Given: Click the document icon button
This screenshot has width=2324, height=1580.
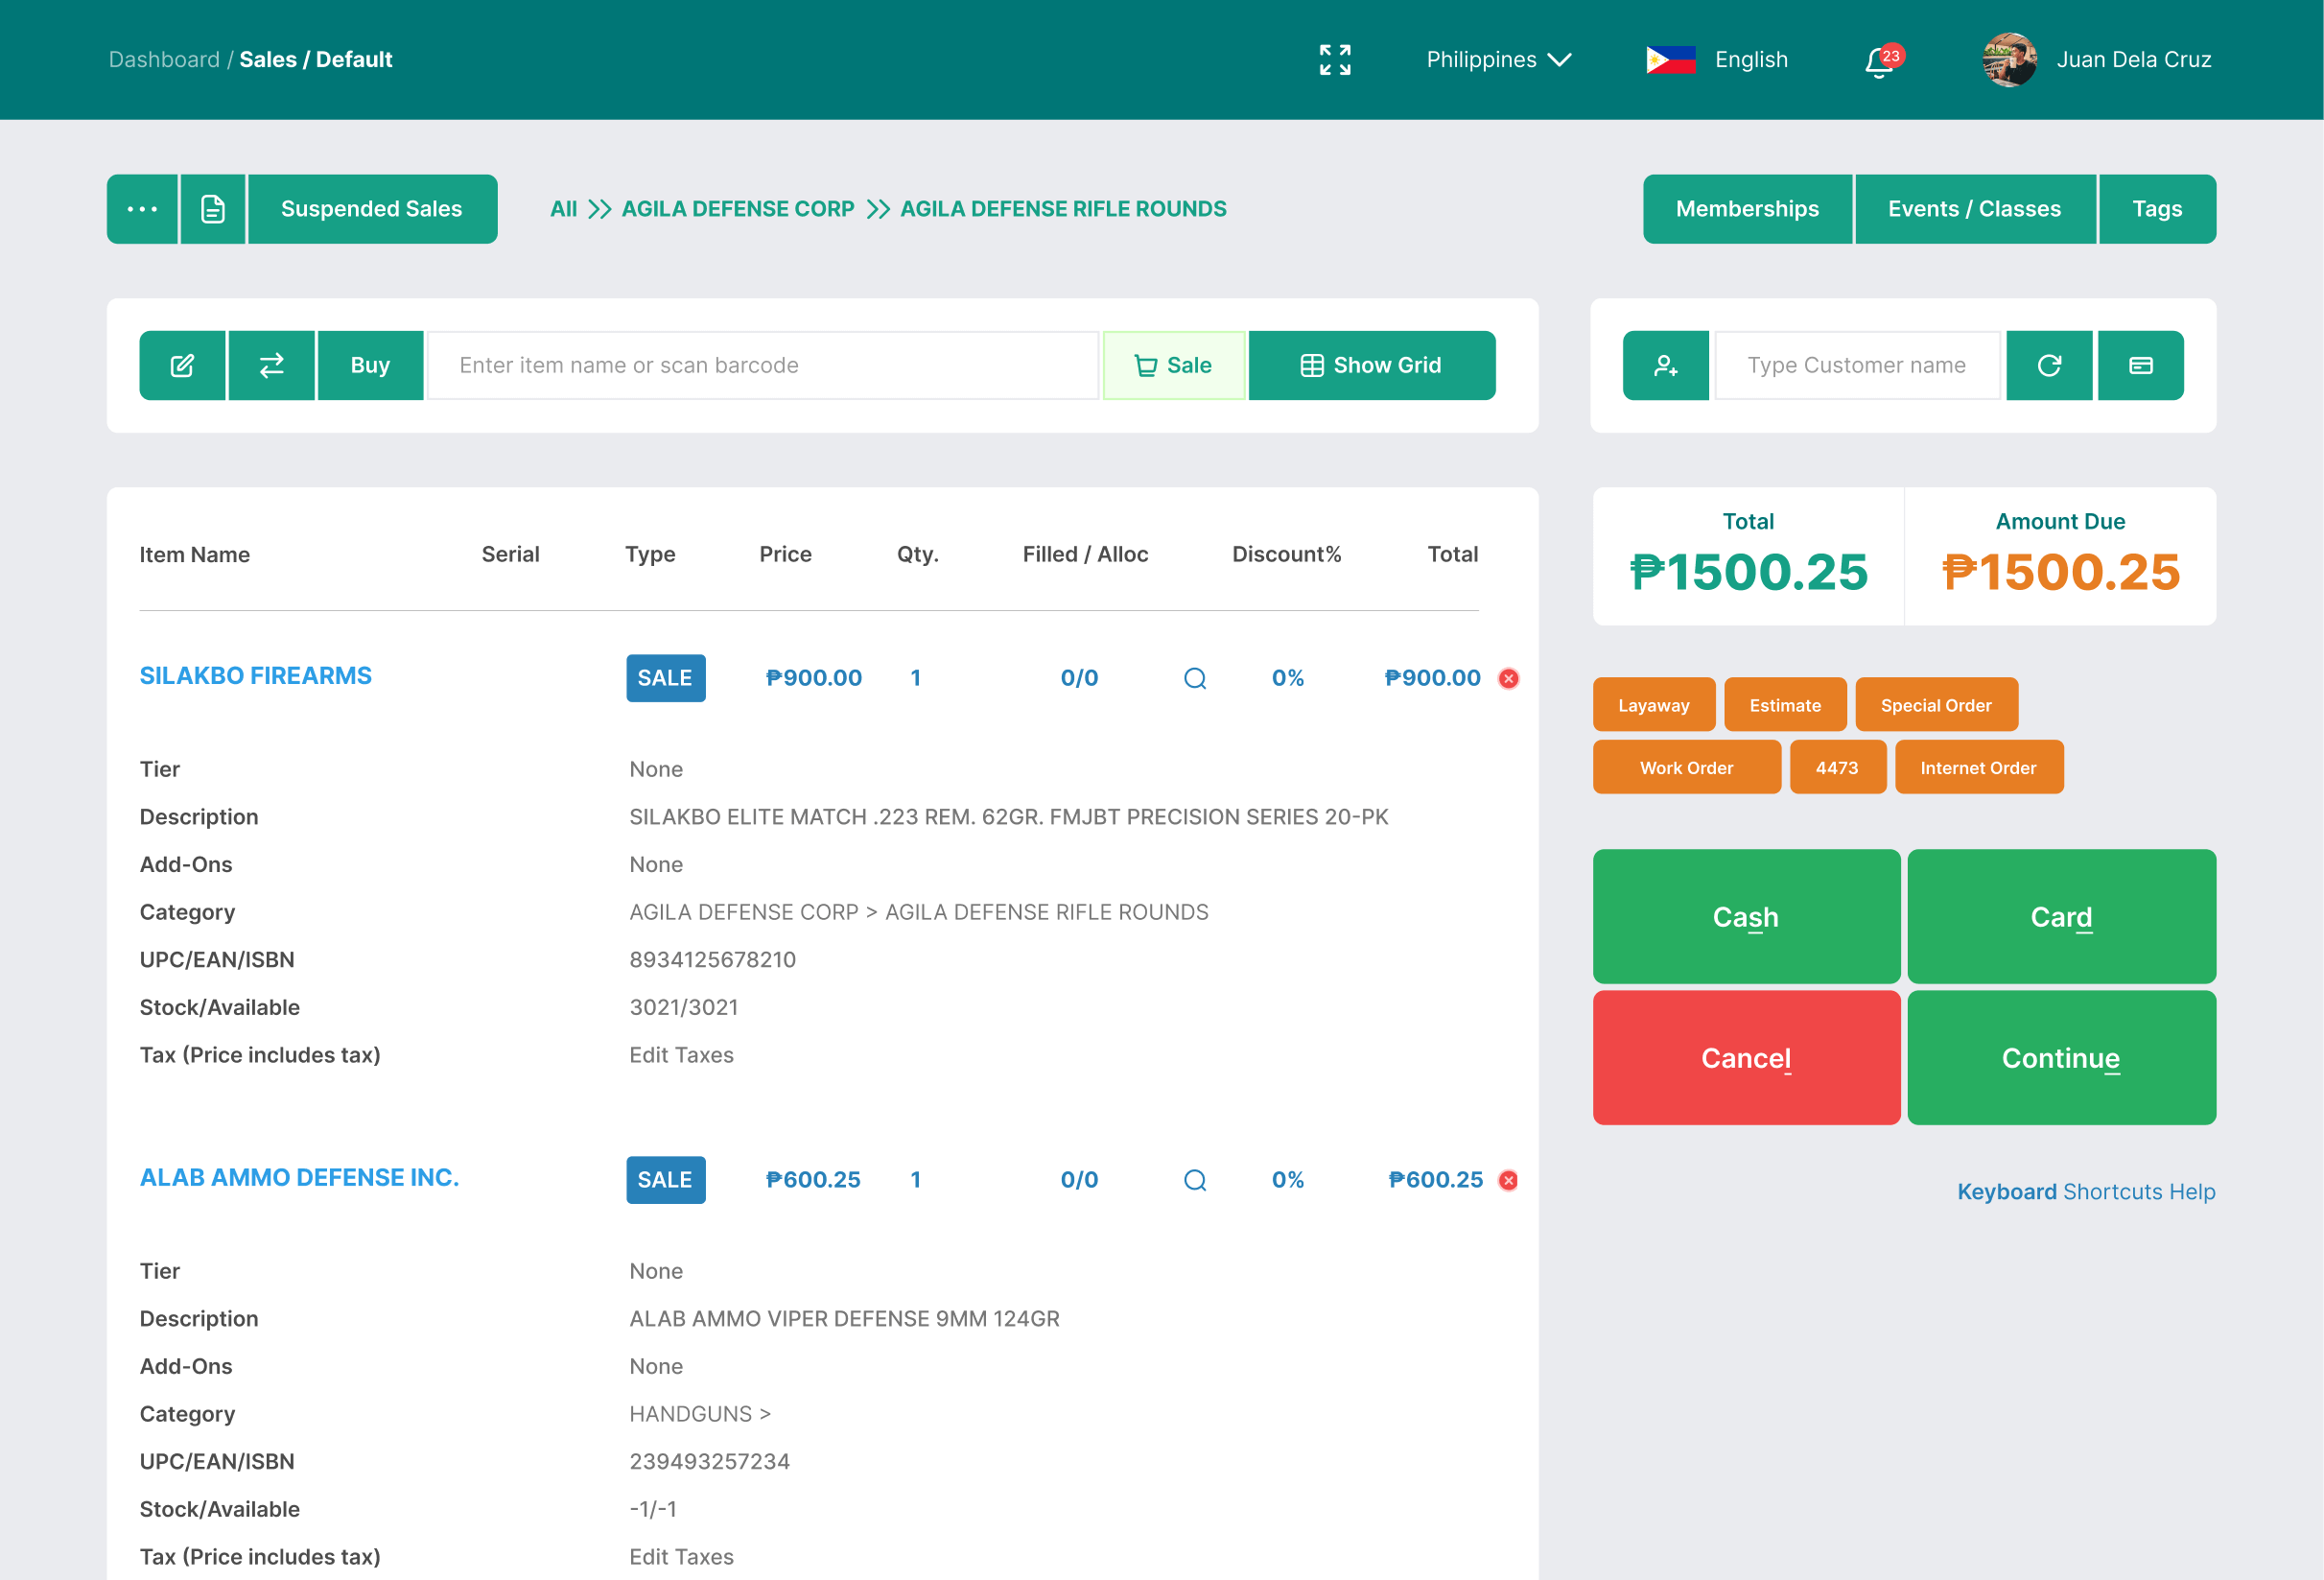Looking at the screenshot, I should pyautogui.click(x=213, y=209).
